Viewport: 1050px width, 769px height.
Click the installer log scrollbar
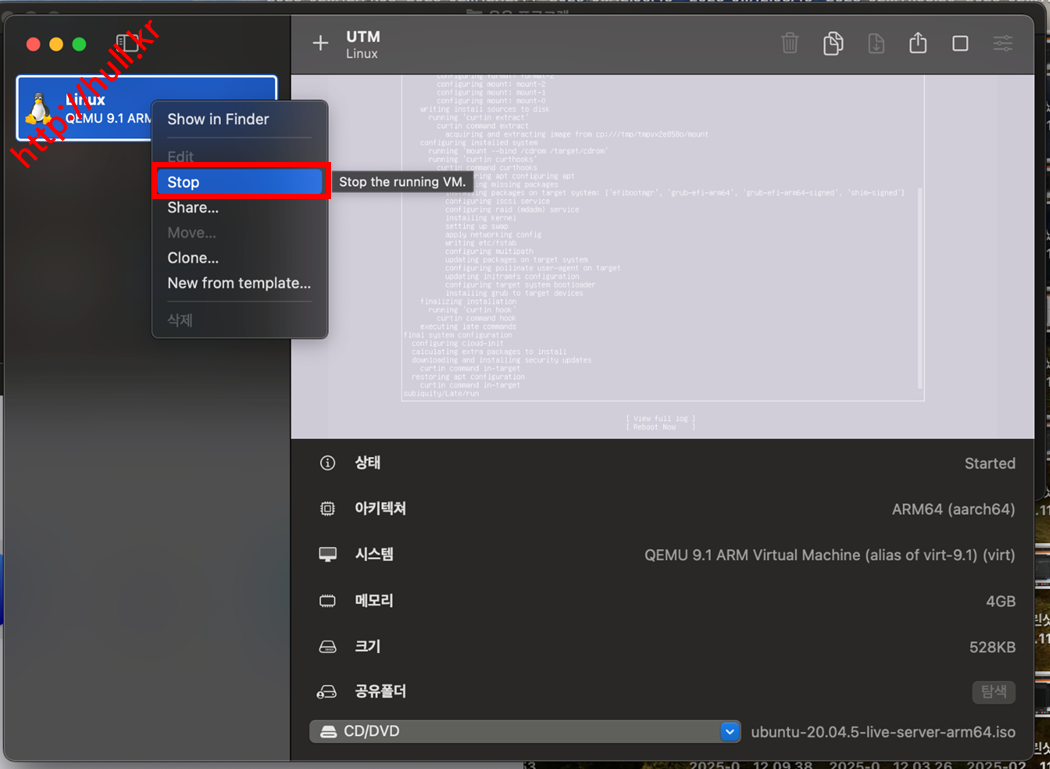pyautogui.click(x=920, y=288)
